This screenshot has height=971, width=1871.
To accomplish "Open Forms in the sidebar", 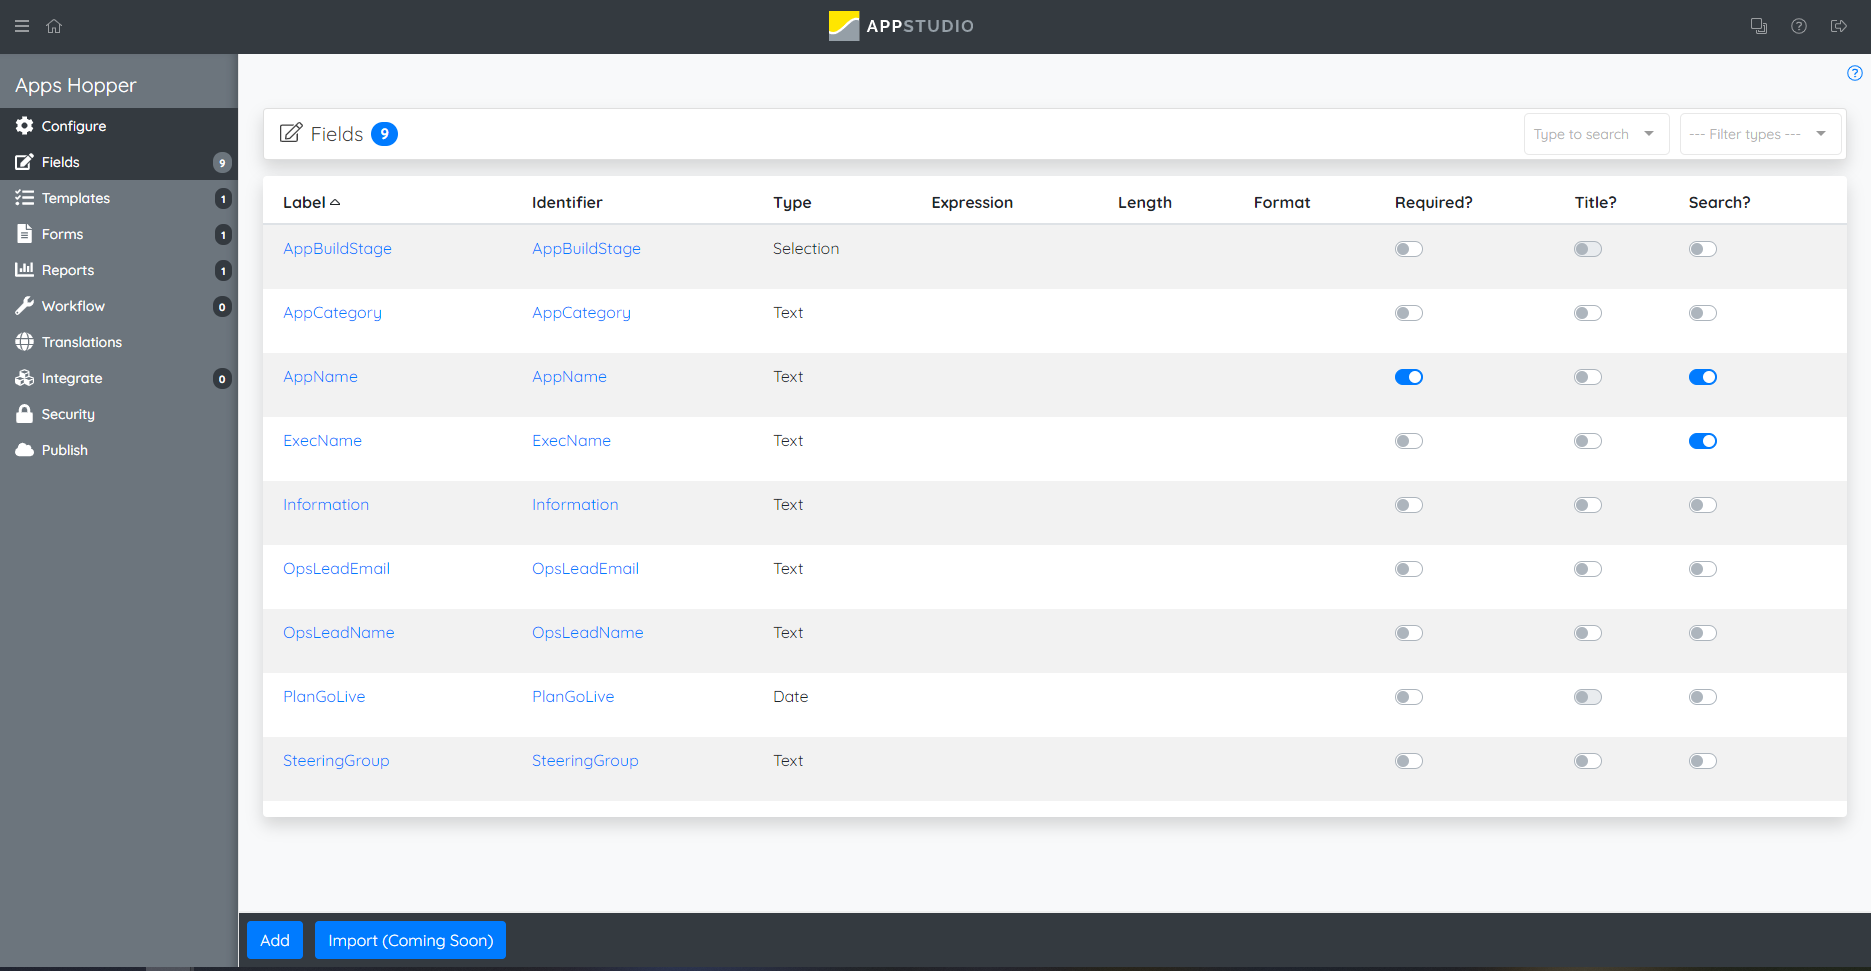I will (x=119, y=234).
